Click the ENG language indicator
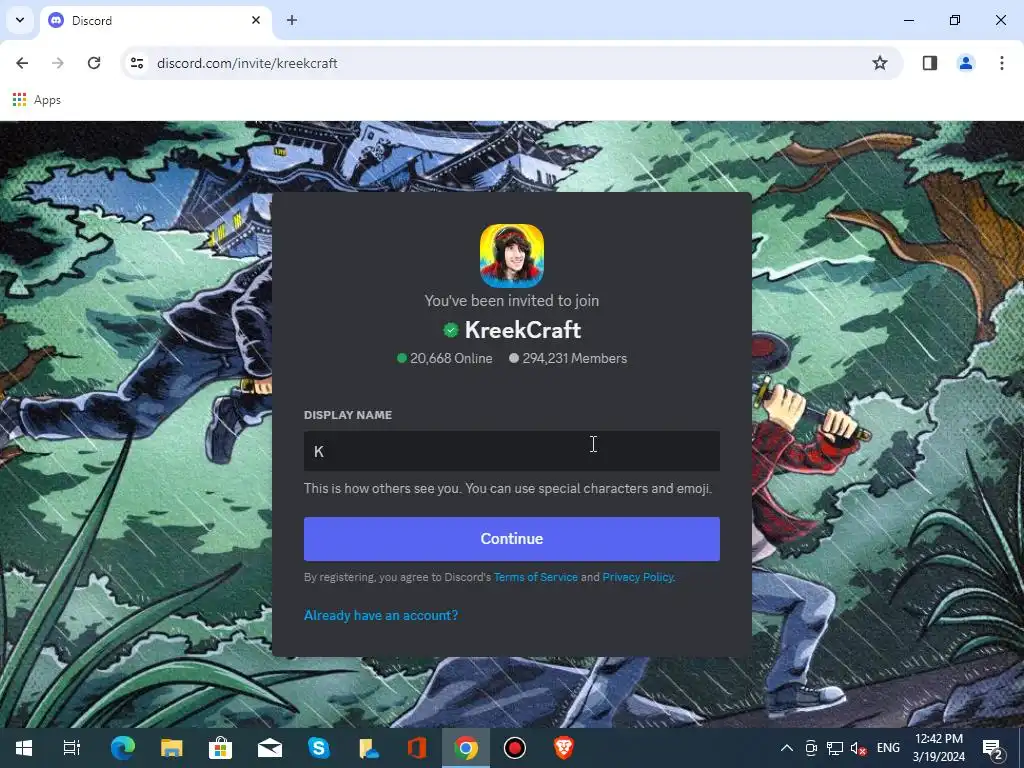1024x768 pixels. [x=888, y=748]
